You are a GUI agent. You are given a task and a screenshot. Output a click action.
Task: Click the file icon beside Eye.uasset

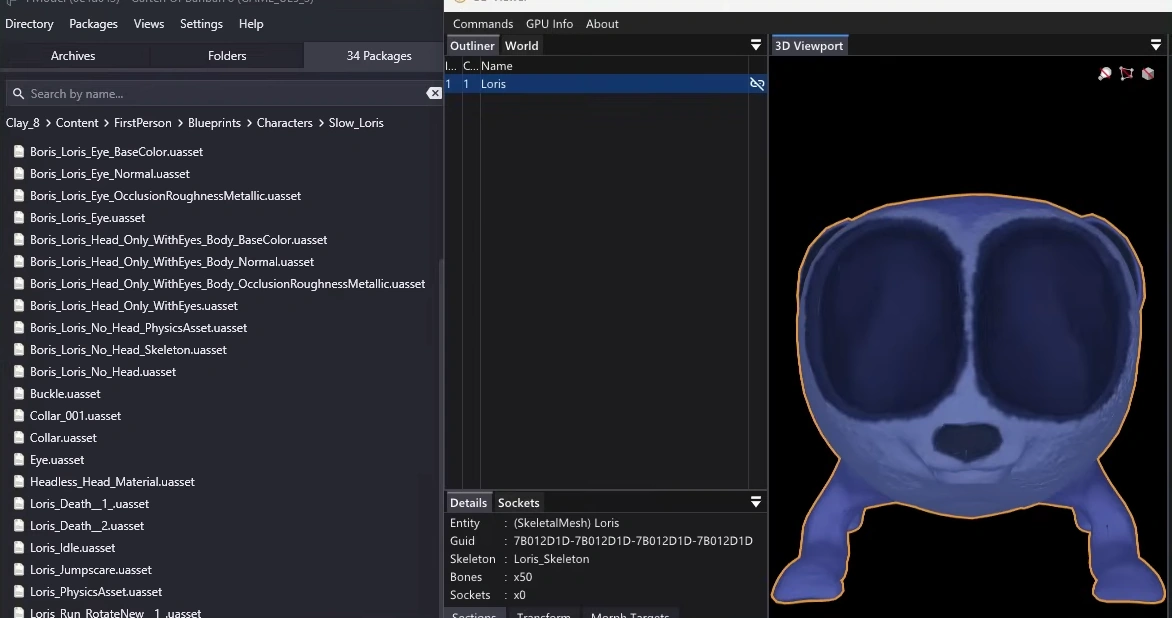pos(19,460)
